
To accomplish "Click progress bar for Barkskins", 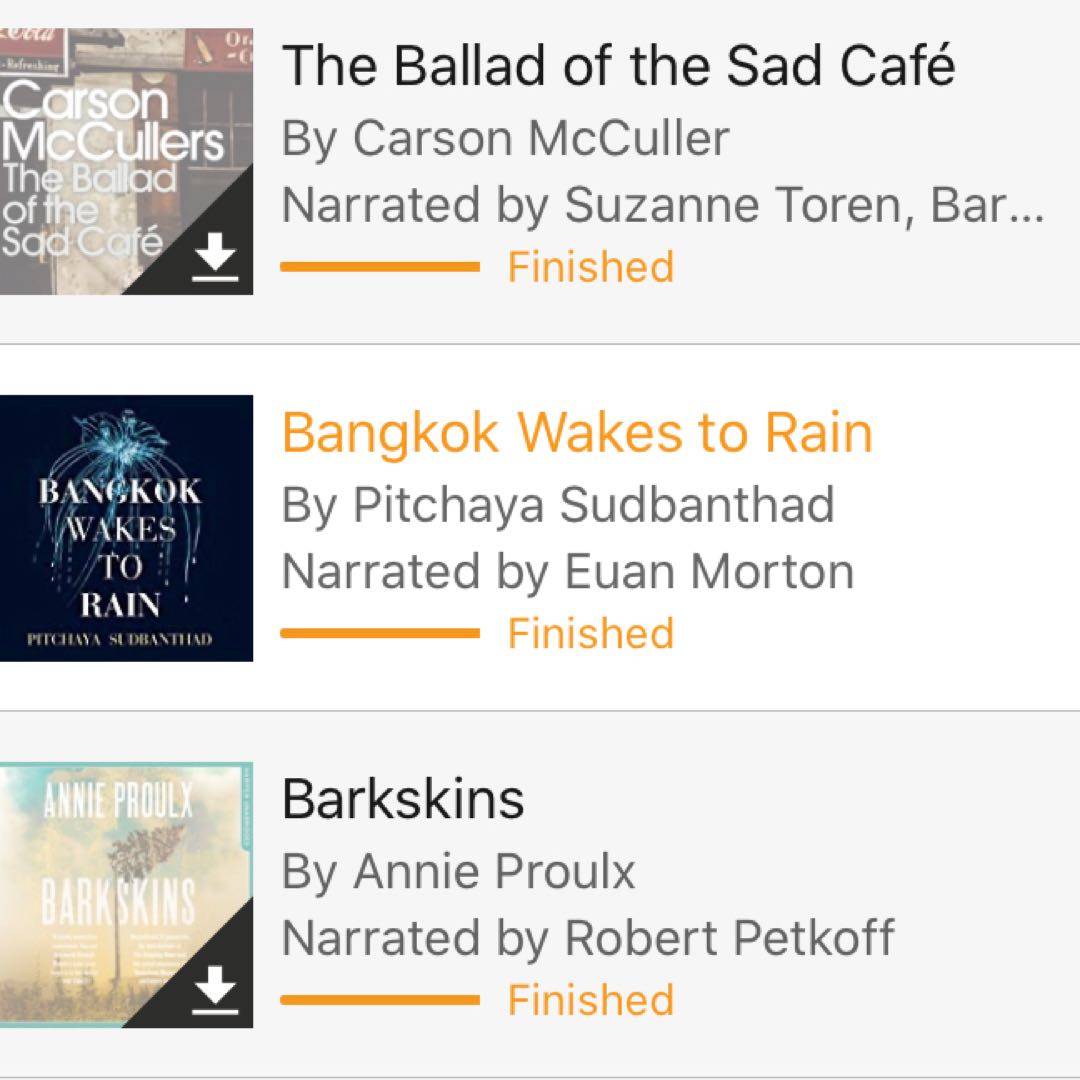I will pyautogui.click(x=380, y=1000).
